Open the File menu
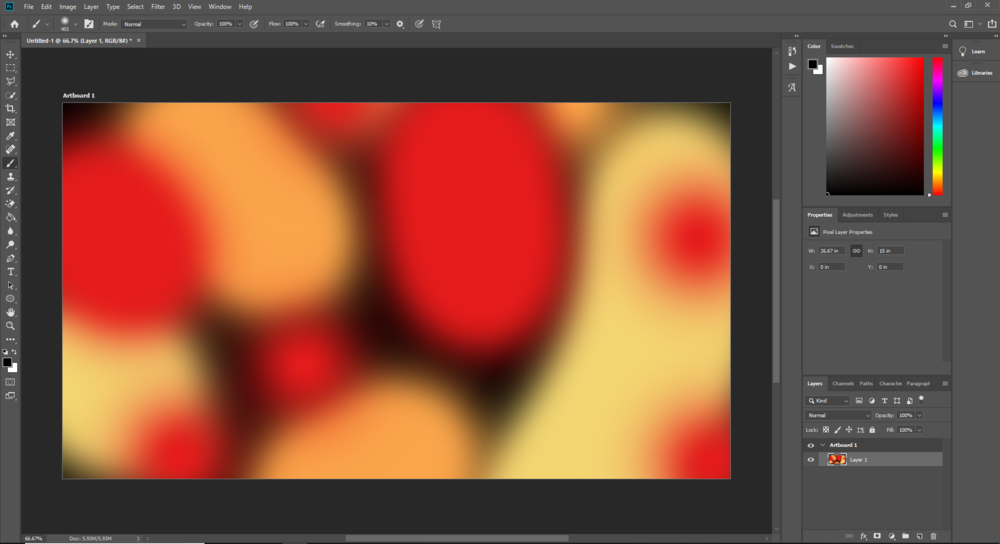This screenshot has height=544, width=1000. coord(29,6)
